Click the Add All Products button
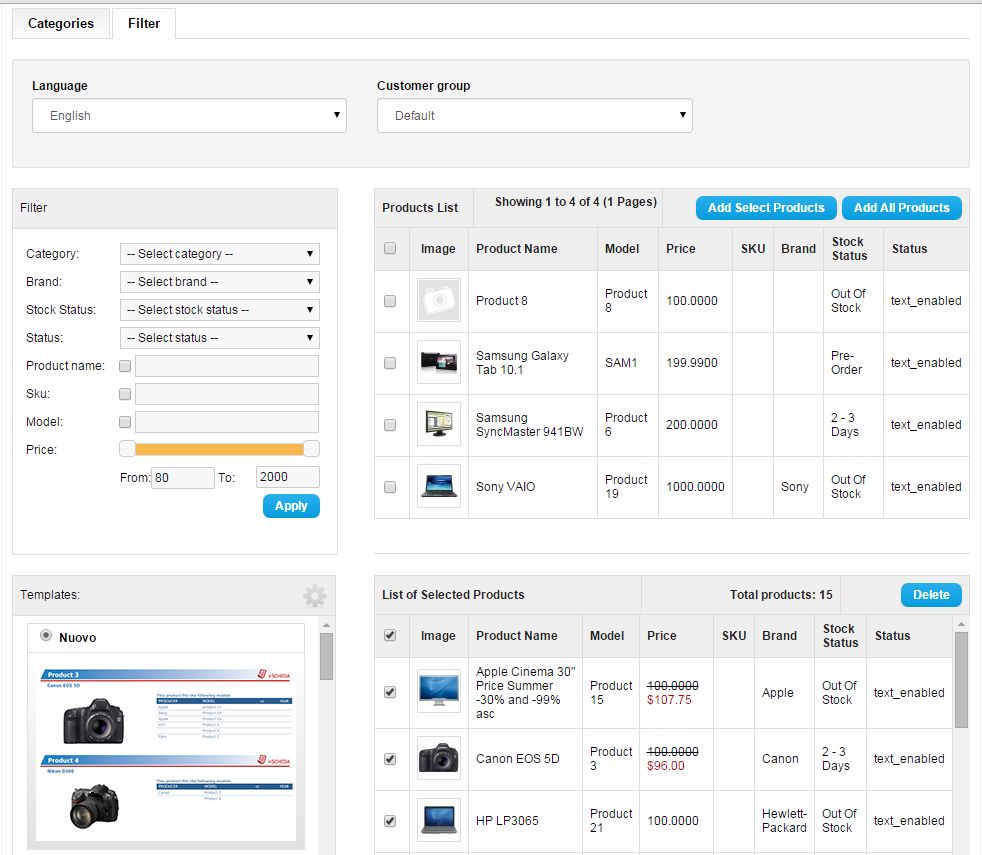Image resolution: width=982 pixels, height=855 pixels. coord(901,208)
